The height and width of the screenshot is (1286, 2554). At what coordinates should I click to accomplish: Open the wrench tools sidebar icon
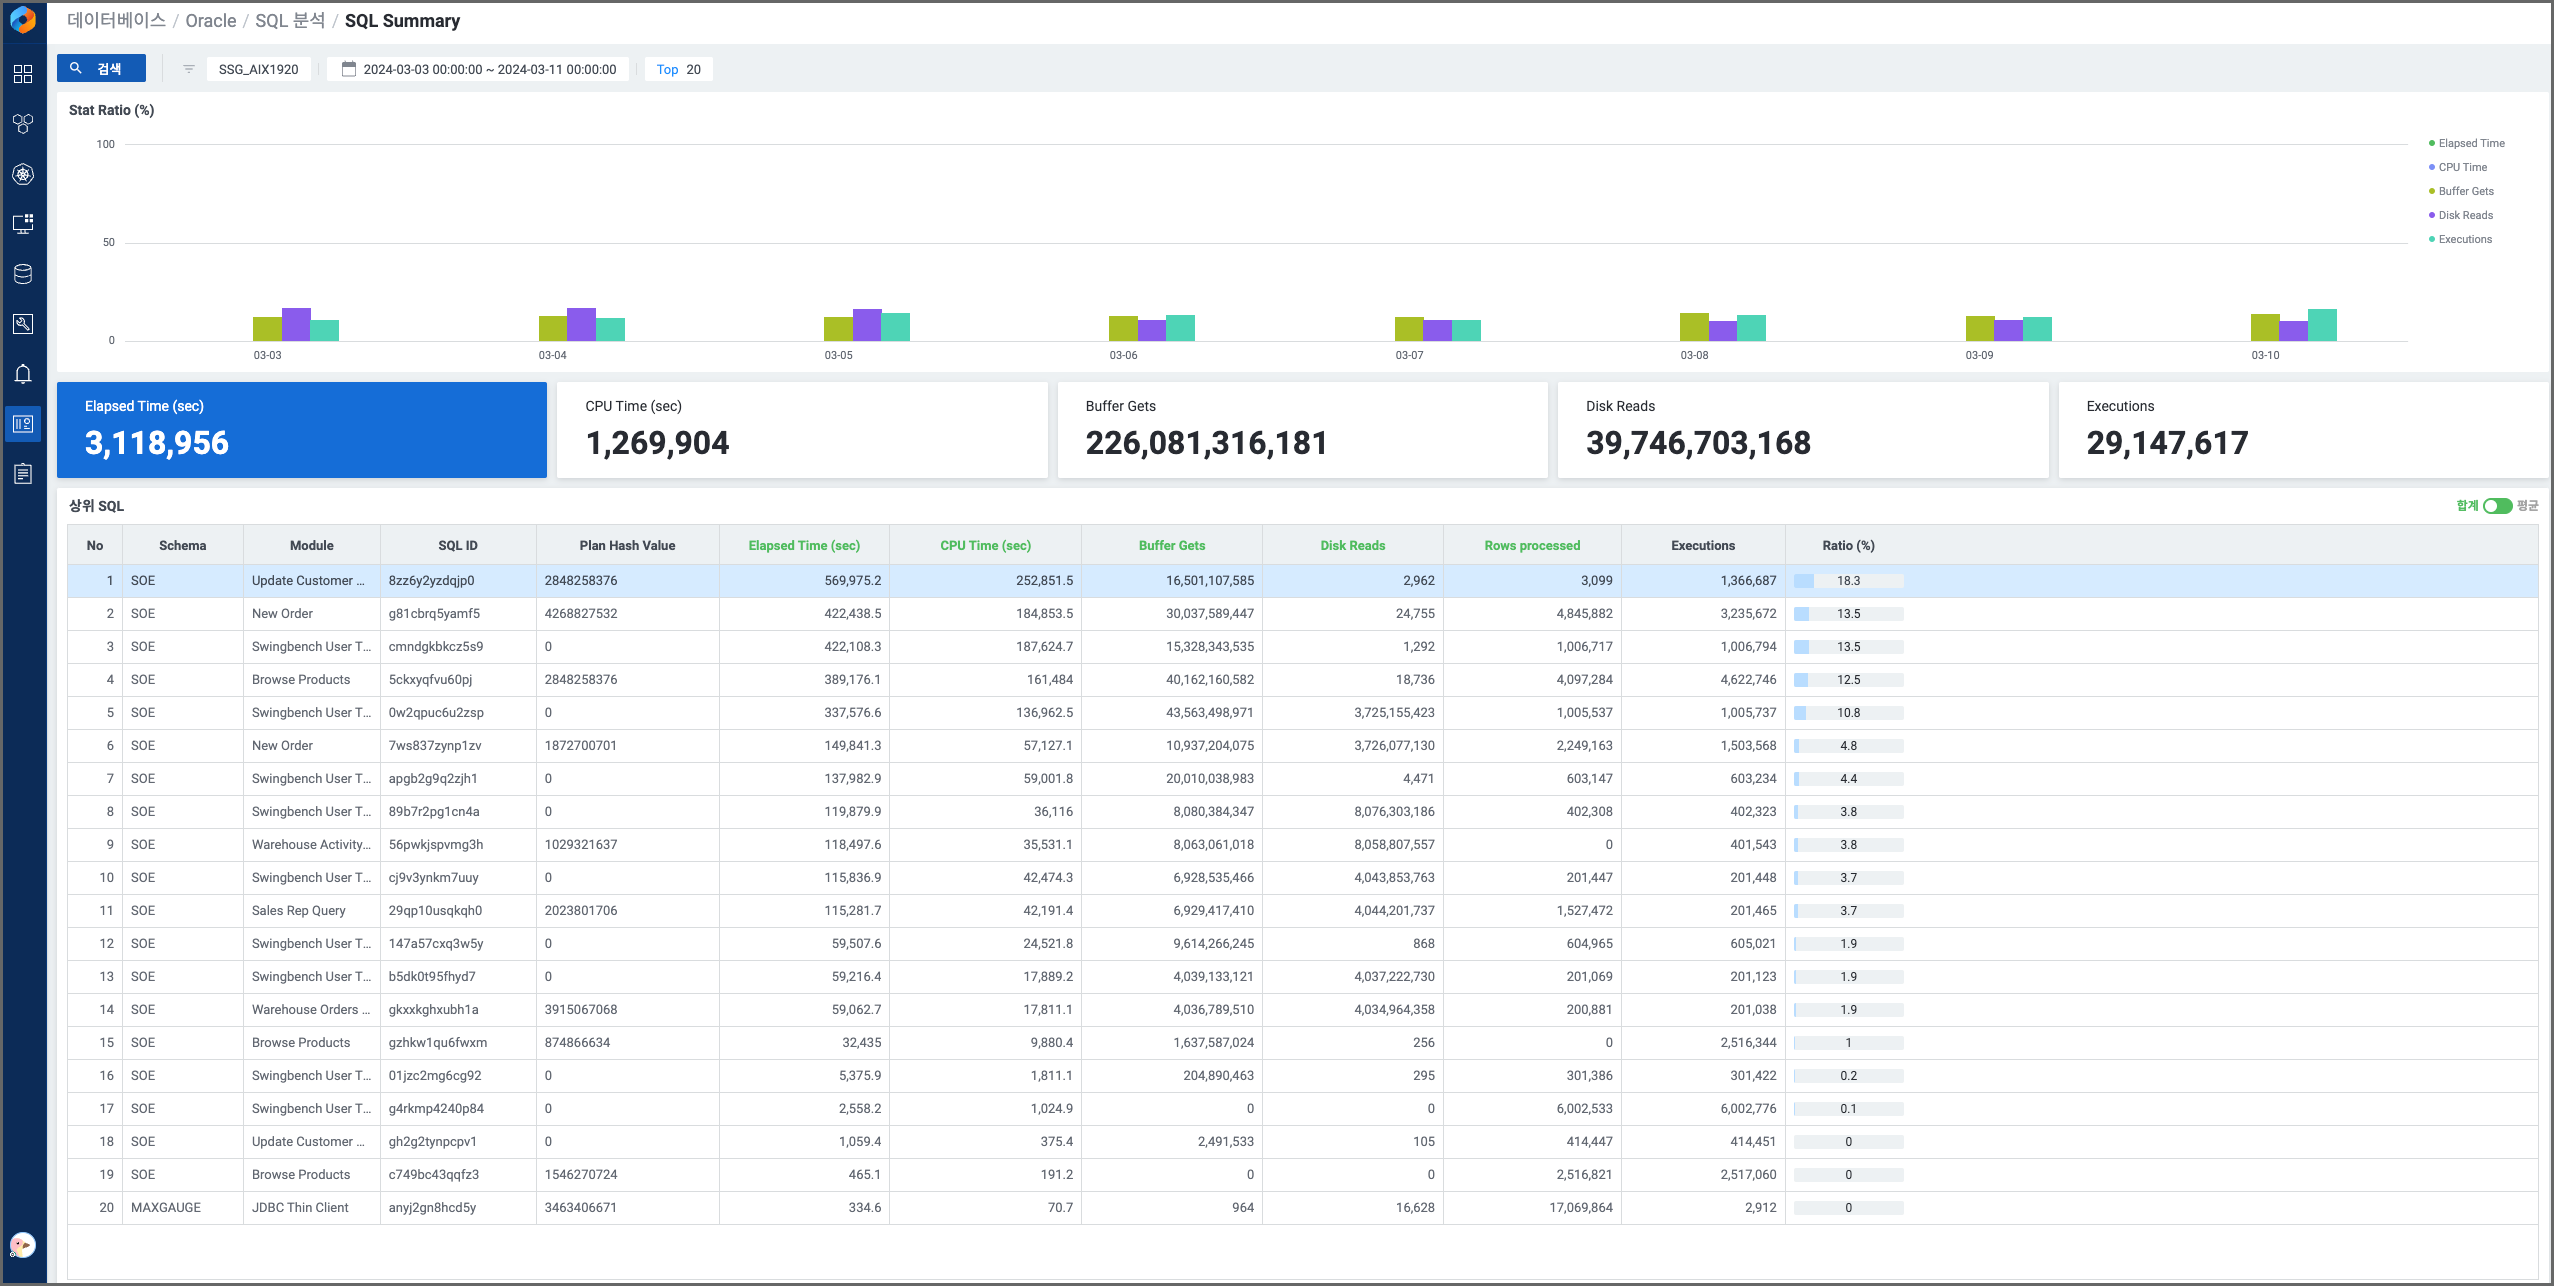click(23, 324)
